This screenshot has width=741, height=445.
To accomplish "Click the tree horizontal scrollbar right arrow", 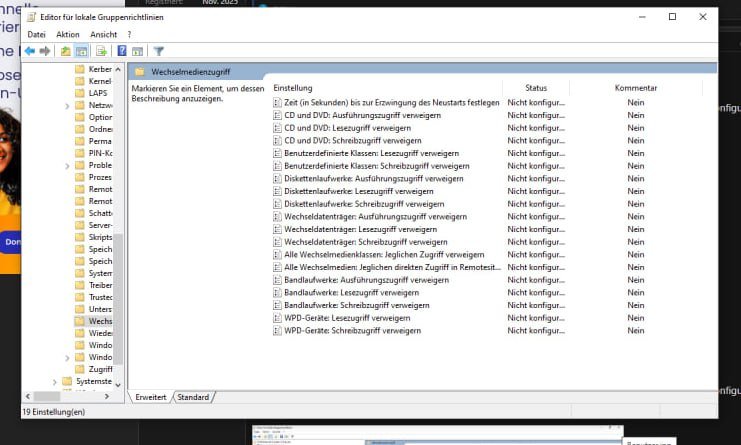I will [107, 396].
